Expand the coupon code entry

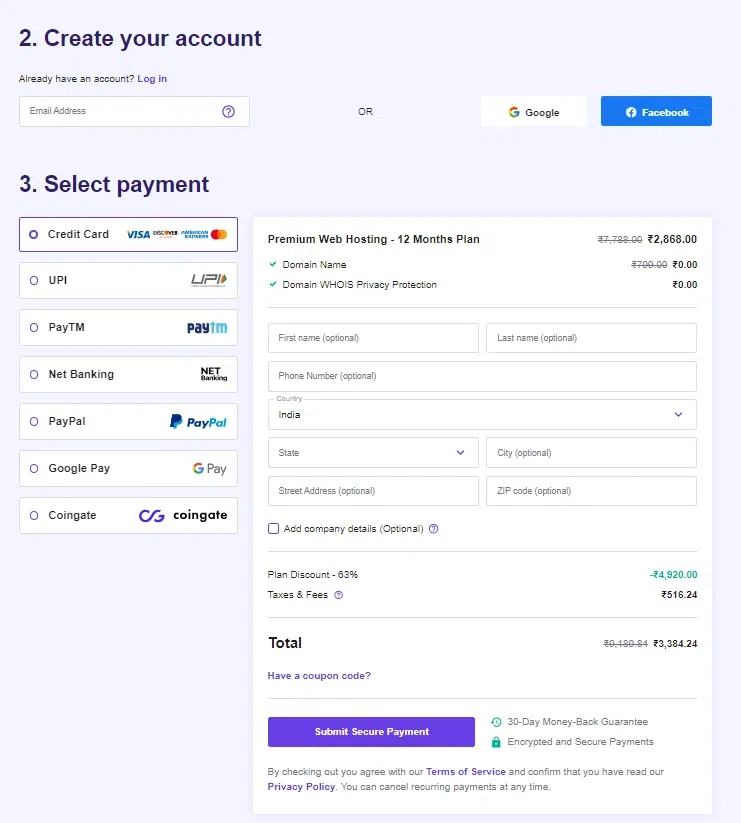tap(319, 676)
